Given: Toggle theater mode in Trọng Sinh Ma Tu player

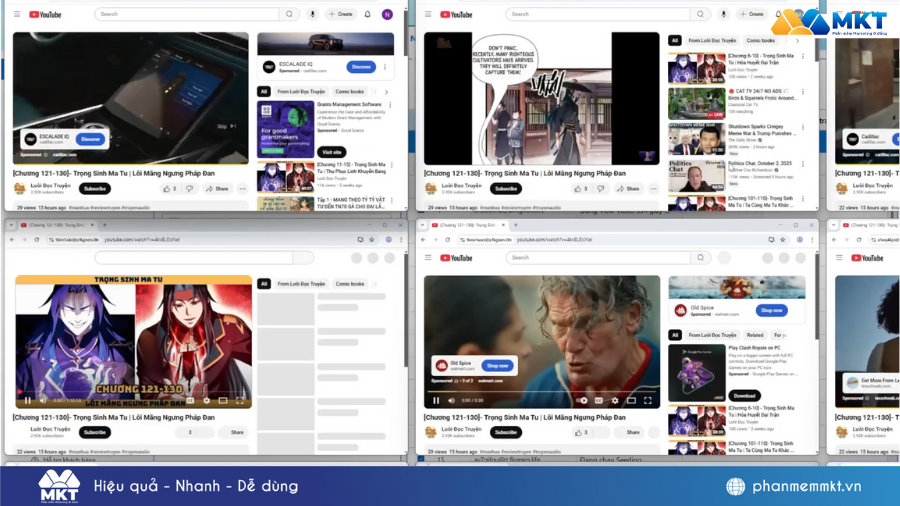Looking at the screenshot, I should [223, 400].
